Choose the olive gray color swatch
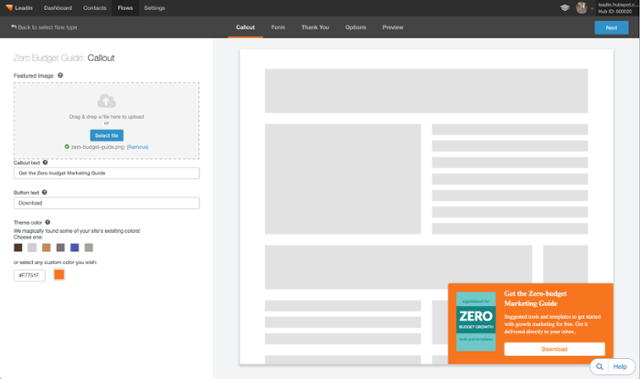 (89, 247)
